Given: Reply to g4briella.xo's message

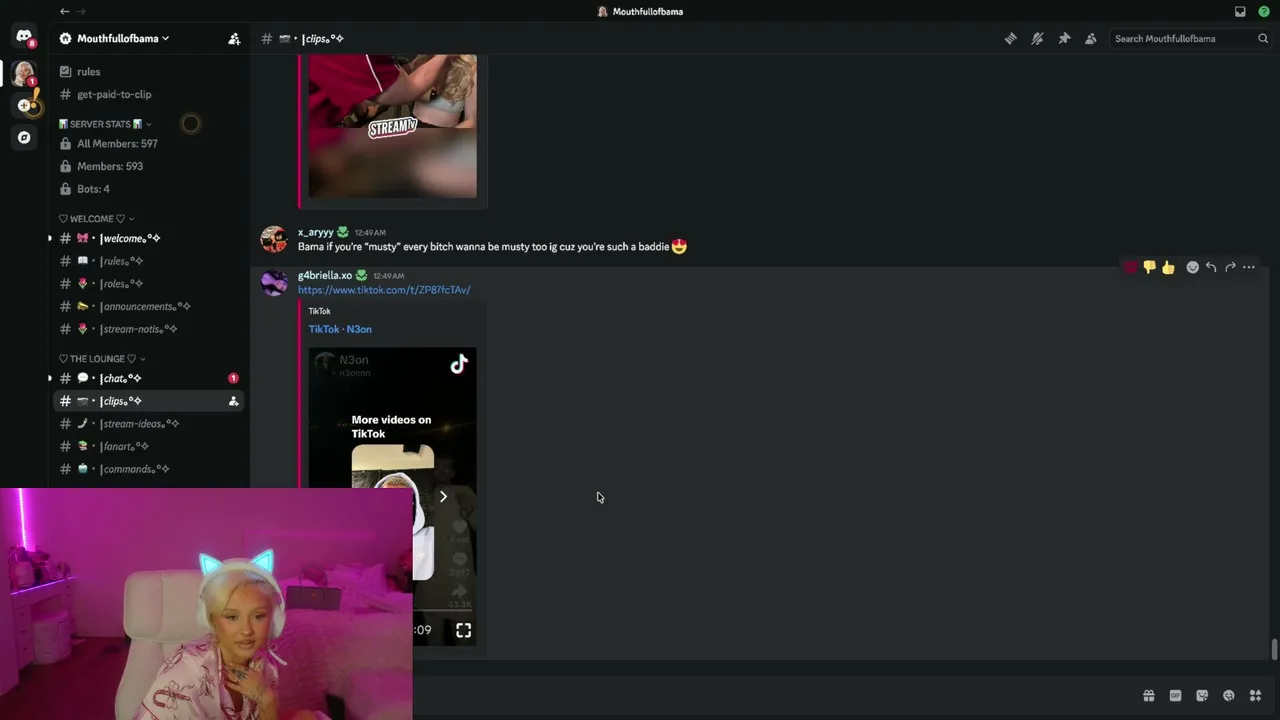Looking at the screenshot, I should click(x=1211, y=267).
